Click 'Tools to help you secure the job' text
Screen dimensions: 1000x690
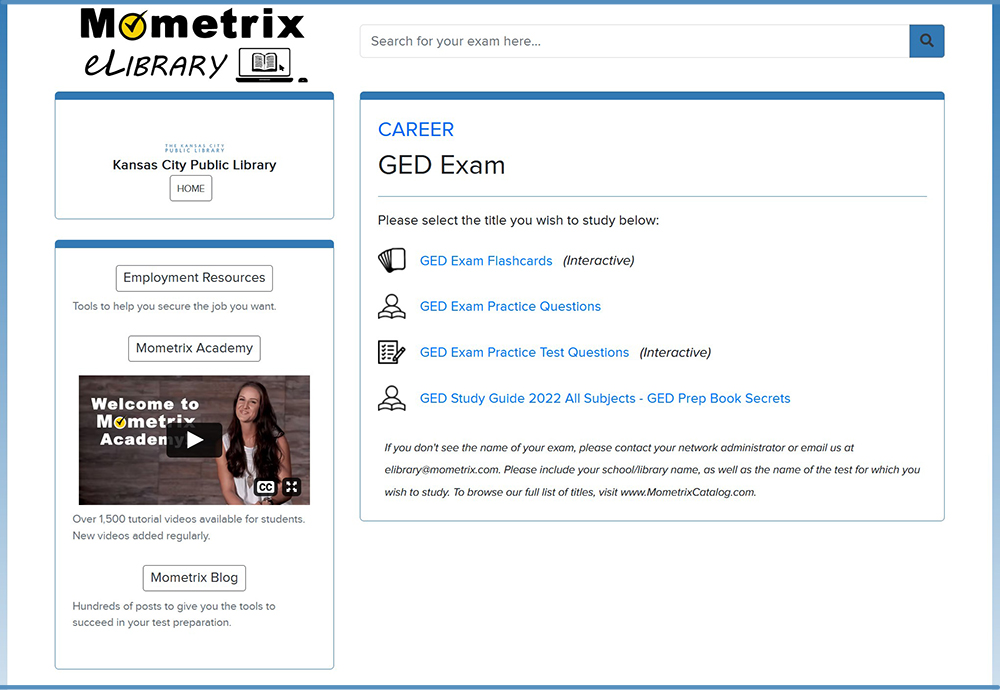tap(174, 306)
